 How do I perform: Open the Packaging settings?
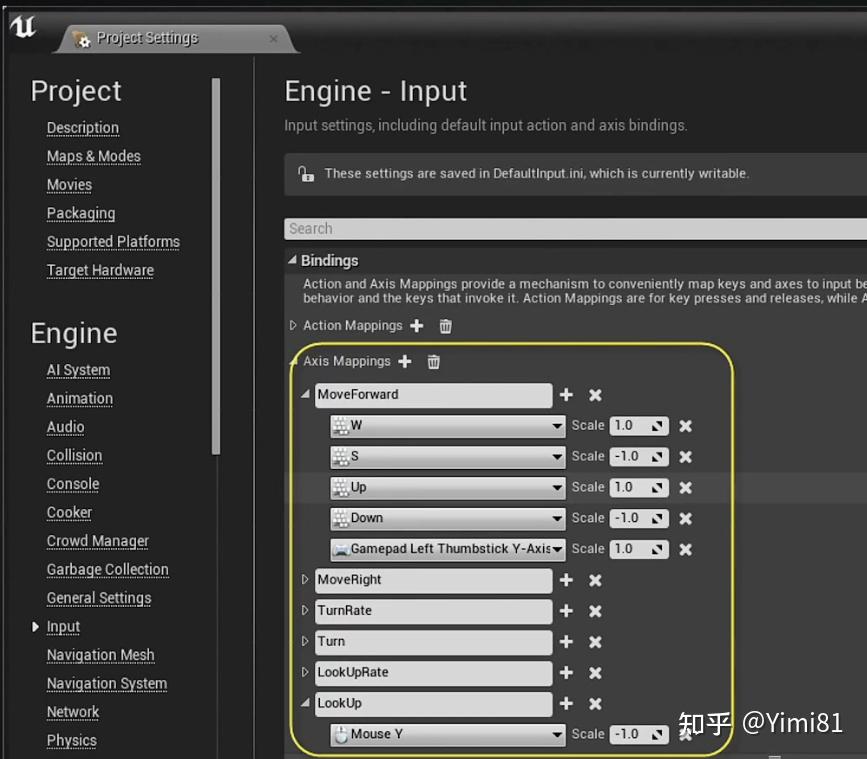81,213
